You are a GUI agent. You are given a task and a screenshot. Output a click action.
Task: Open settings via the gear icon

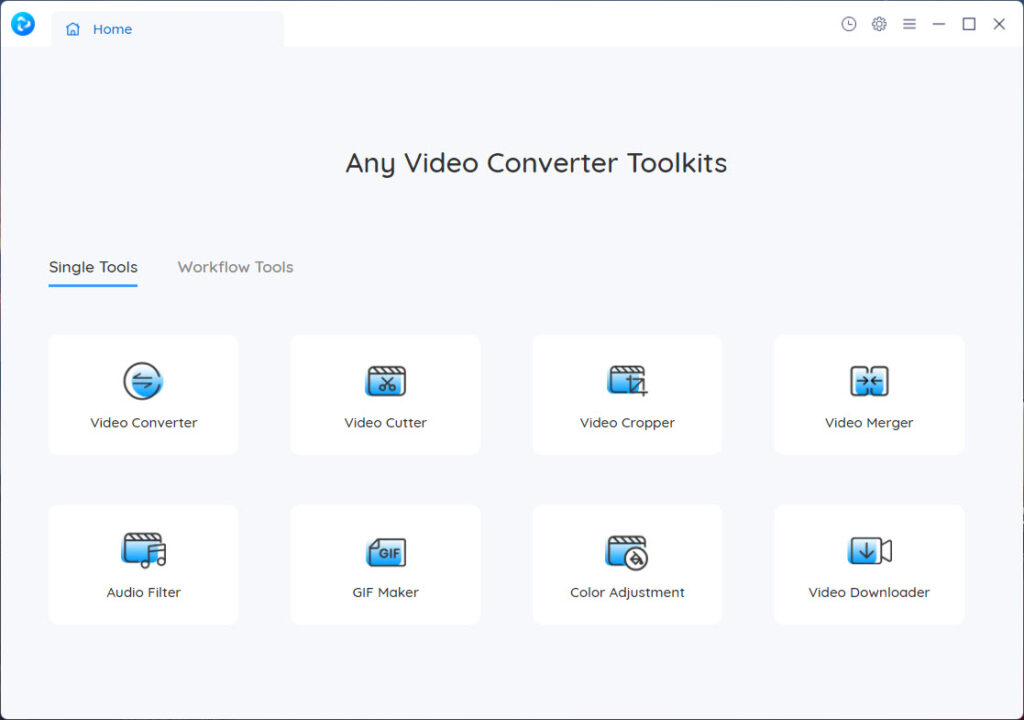pos(879,24)
